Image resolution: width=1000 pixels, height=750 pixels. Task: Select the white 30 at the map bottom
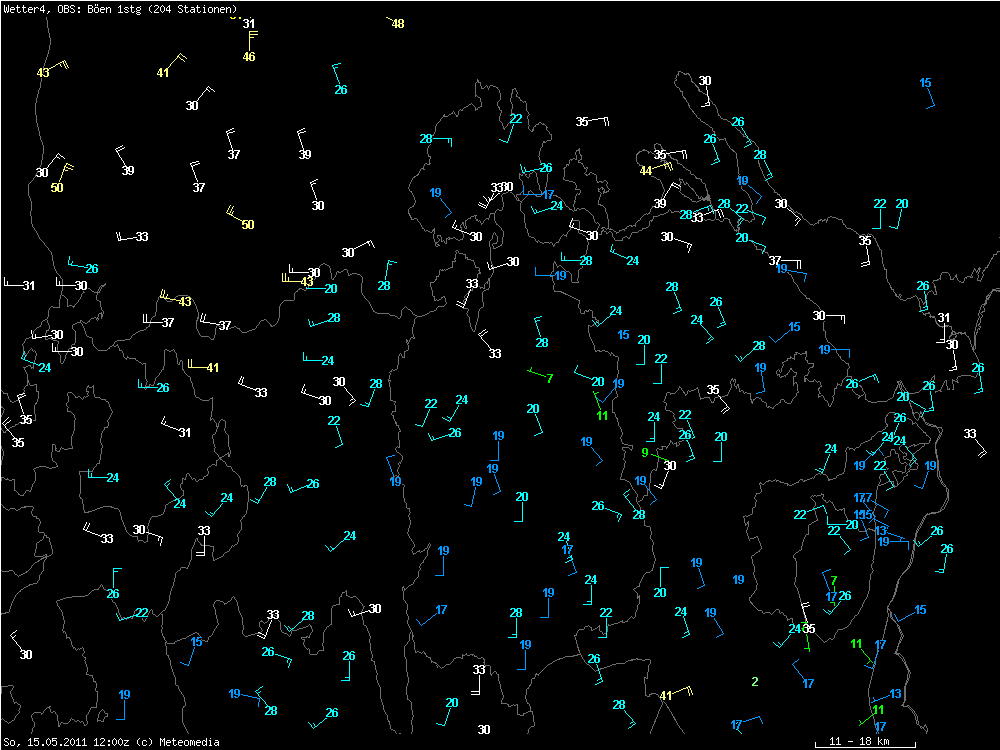click(484, 730)
